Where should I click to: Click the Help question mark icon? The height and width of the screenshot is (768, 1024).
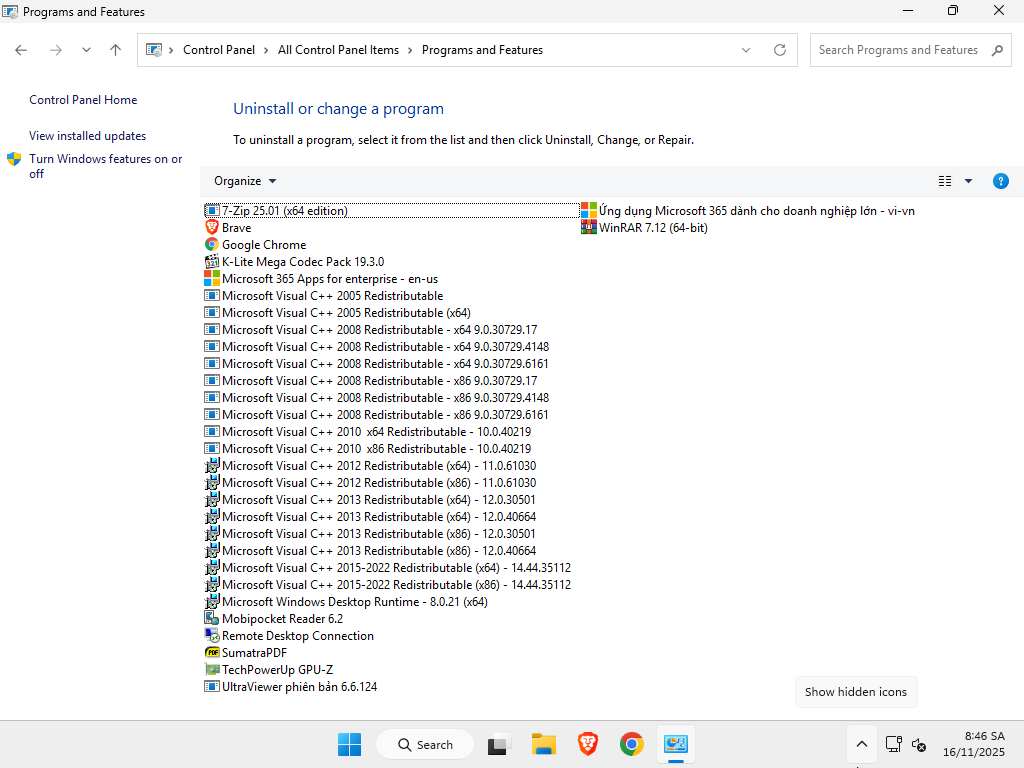1001,181
